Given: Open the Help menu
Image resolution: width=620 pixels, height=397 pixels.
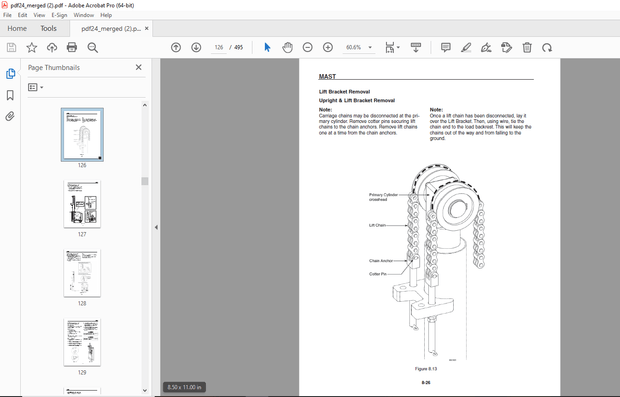Looking at the screenshot, I should (106, 15).
